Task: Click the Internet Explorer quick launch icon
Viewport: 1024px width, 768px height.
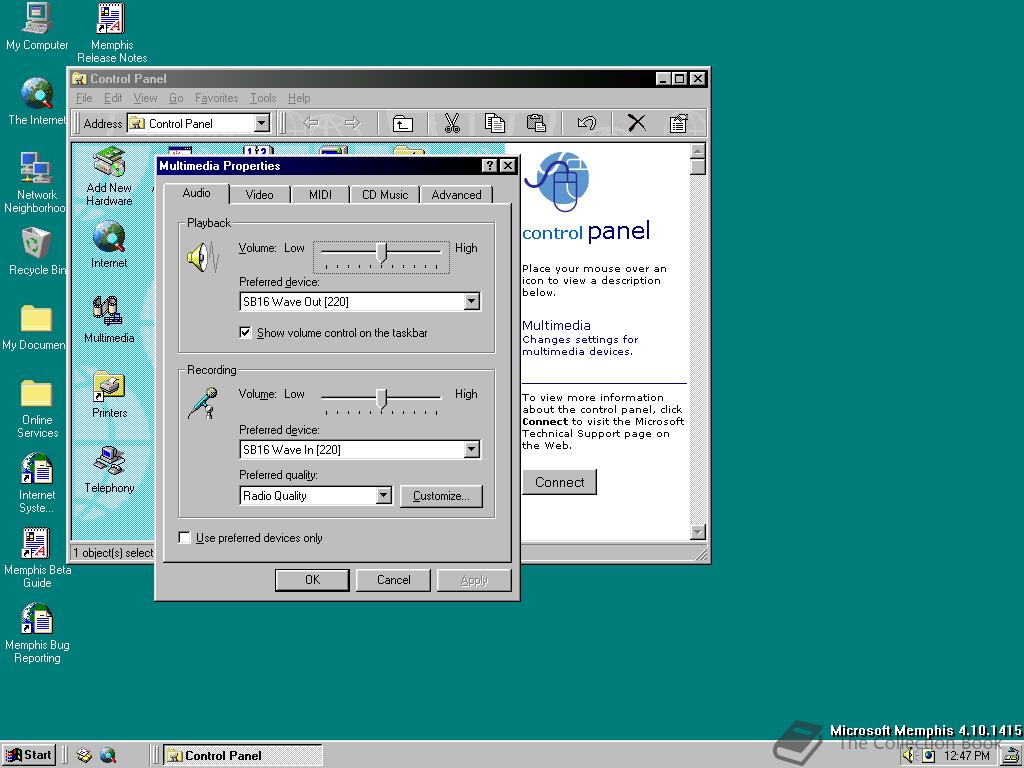Action: [108, 756]
